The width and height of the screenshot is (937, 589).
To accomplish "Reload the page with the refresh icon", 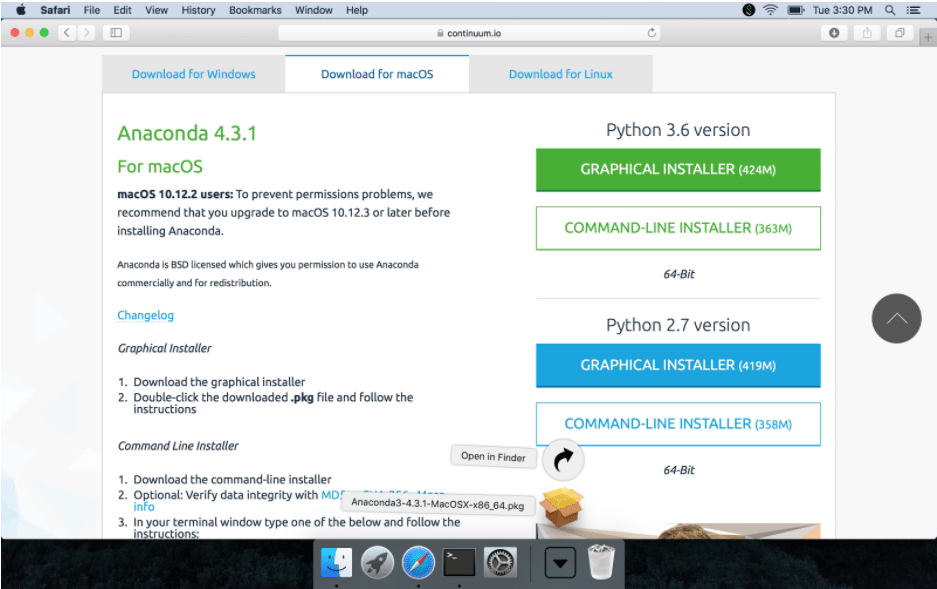I will [x=651, y=33].
